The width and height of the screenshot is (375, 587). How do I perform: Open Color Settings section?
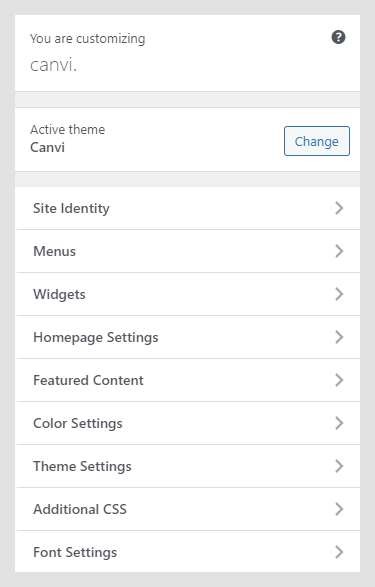[x=188, y=423]
